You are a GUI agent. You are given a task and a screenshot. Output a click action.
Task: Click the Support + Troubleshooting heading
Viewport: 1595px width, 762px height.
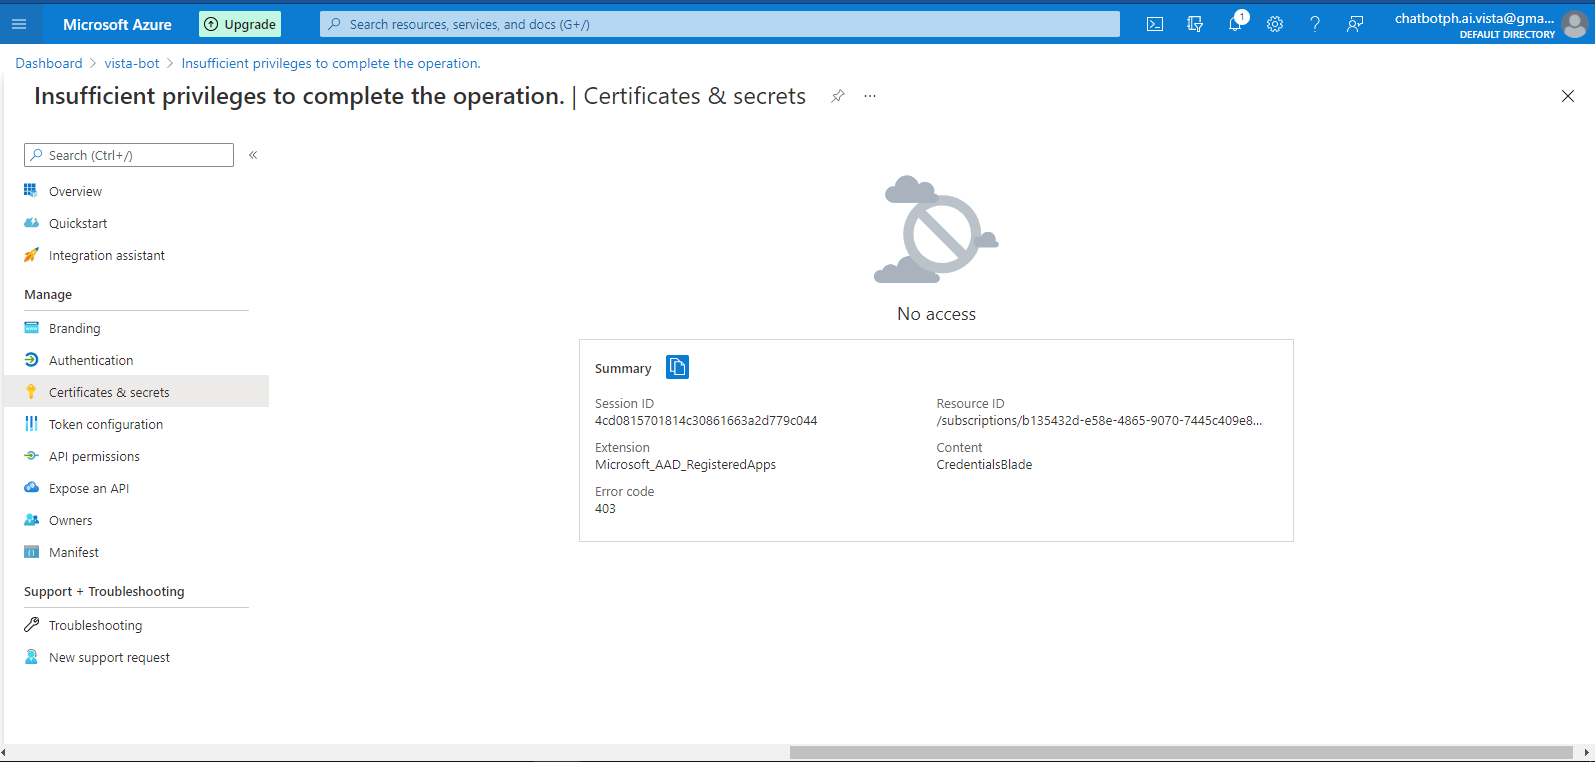(x=104, y=592)
